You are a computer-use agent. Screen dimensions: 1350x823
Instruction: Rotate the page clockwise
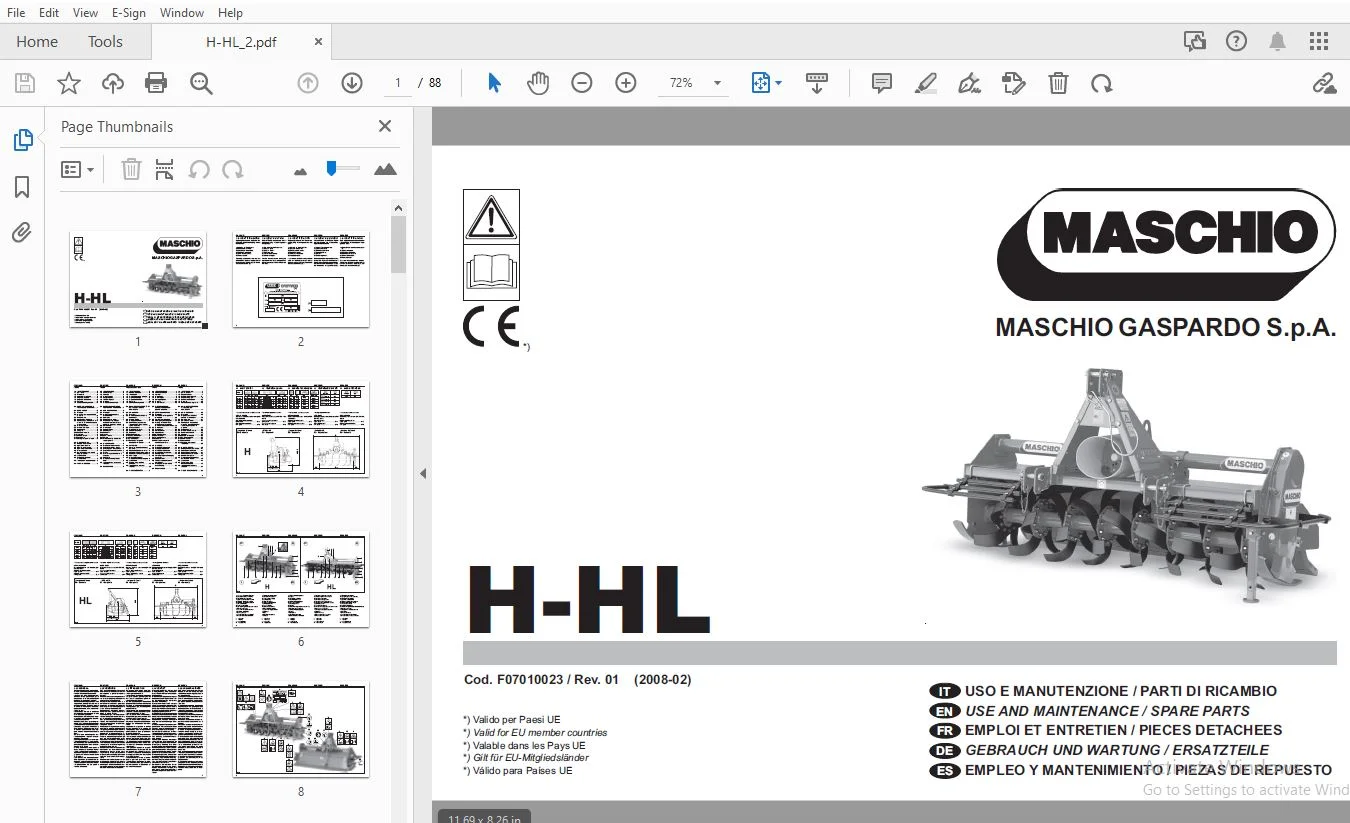click(1102, 83)
